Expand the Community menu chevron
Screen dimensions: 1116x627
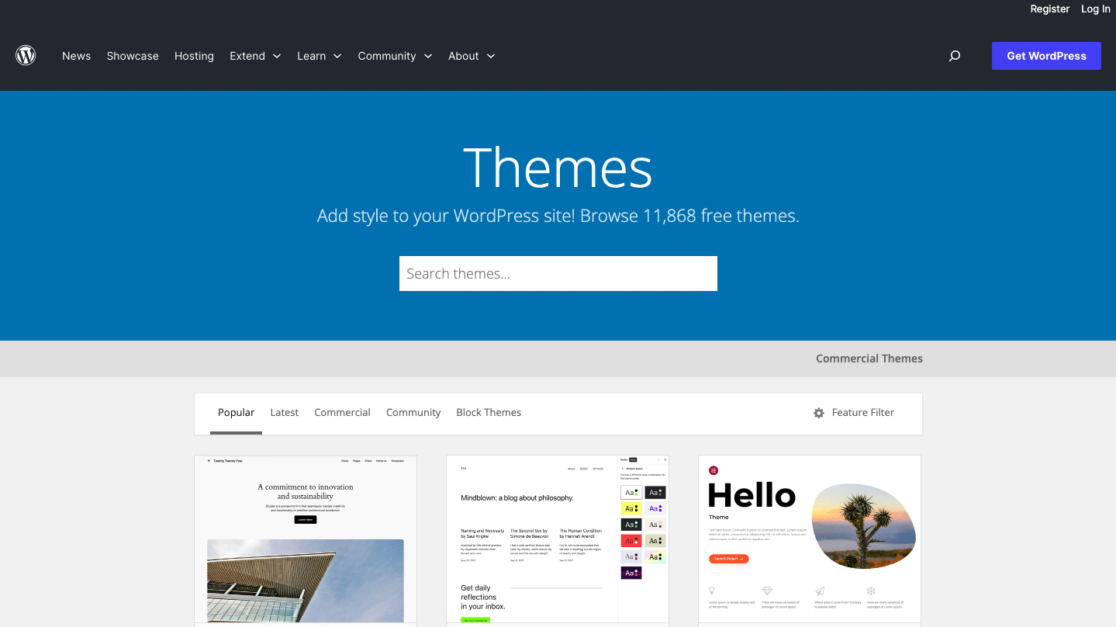click(428, 56)
